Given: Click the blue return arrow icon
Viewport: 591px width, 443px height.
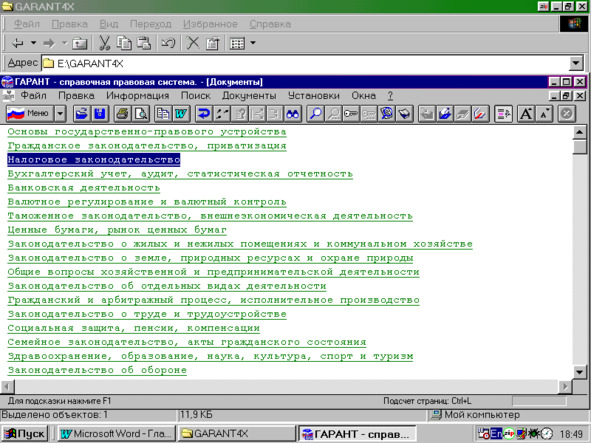Looking at the screenshot, I should (204, 113).
